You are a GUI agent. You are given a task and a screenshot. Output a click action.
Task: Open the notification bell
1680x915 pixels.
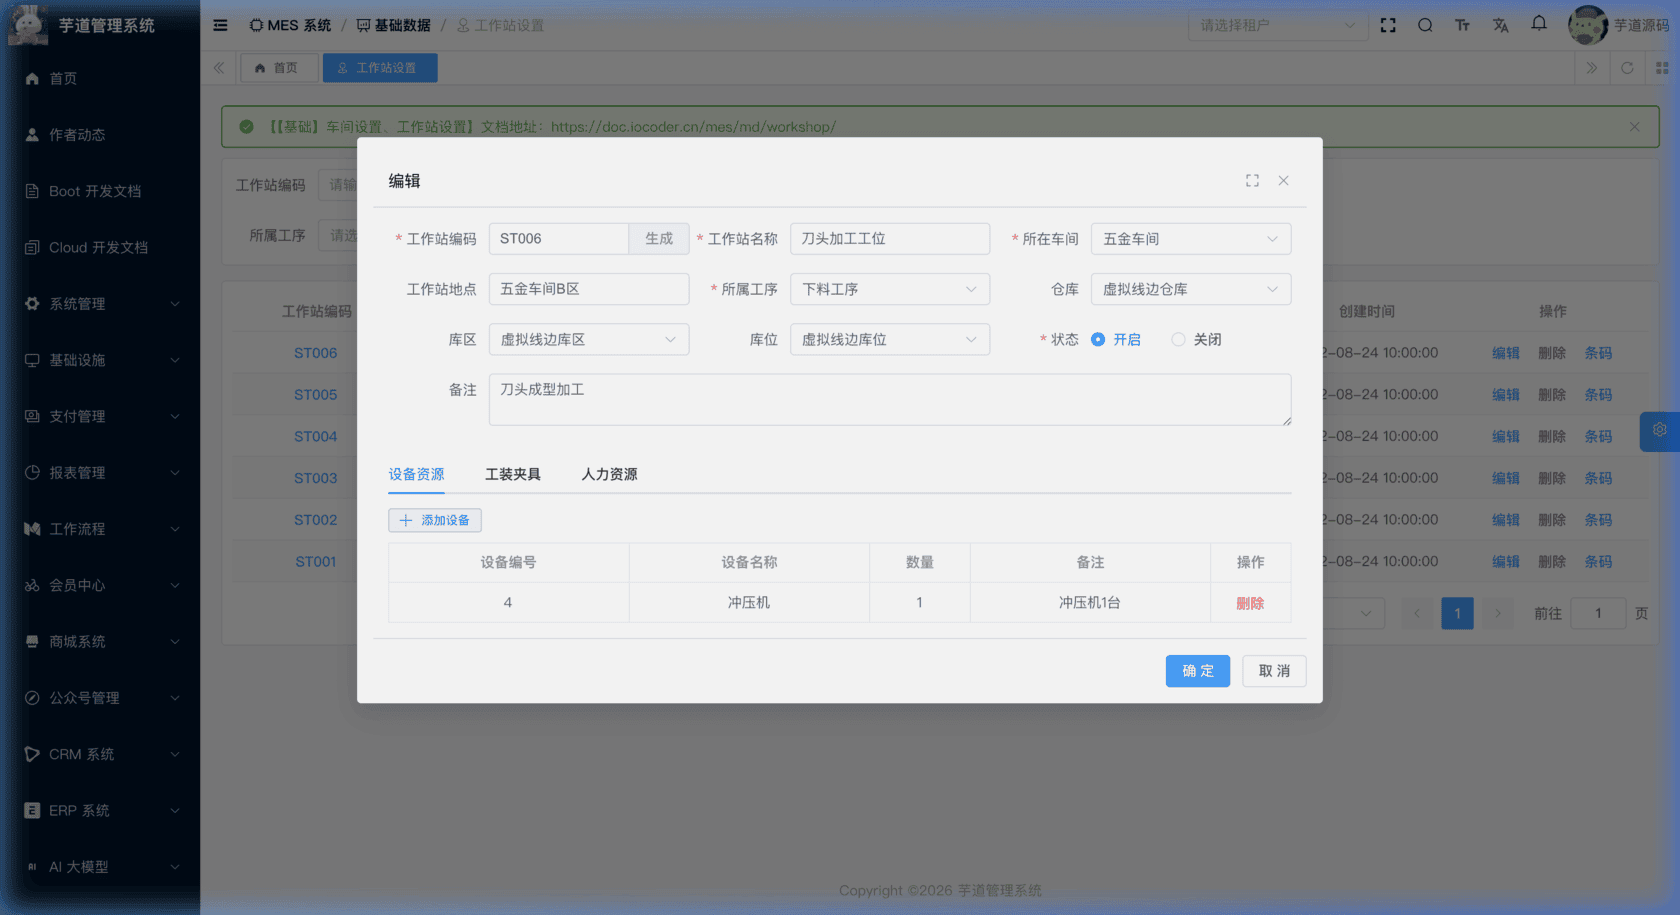click(x=1538, y=25)
